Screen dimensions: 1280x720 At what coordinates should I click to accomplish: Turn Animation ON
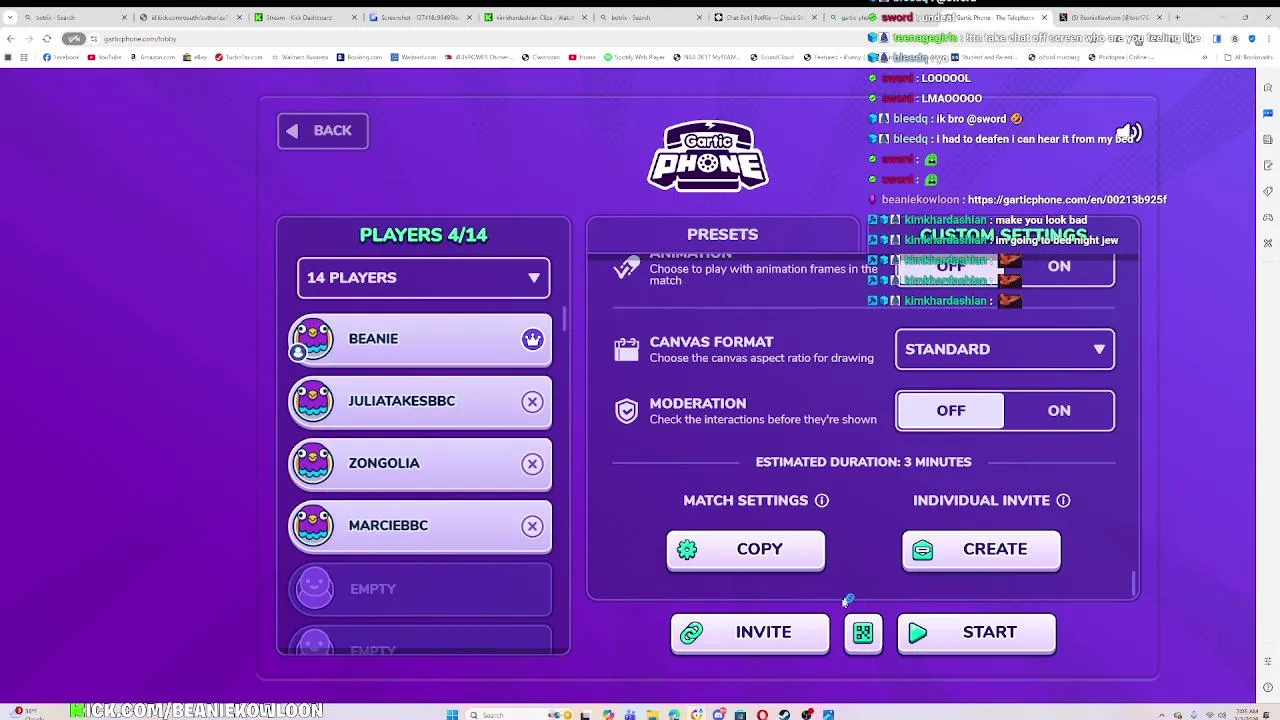(1059, 267)
